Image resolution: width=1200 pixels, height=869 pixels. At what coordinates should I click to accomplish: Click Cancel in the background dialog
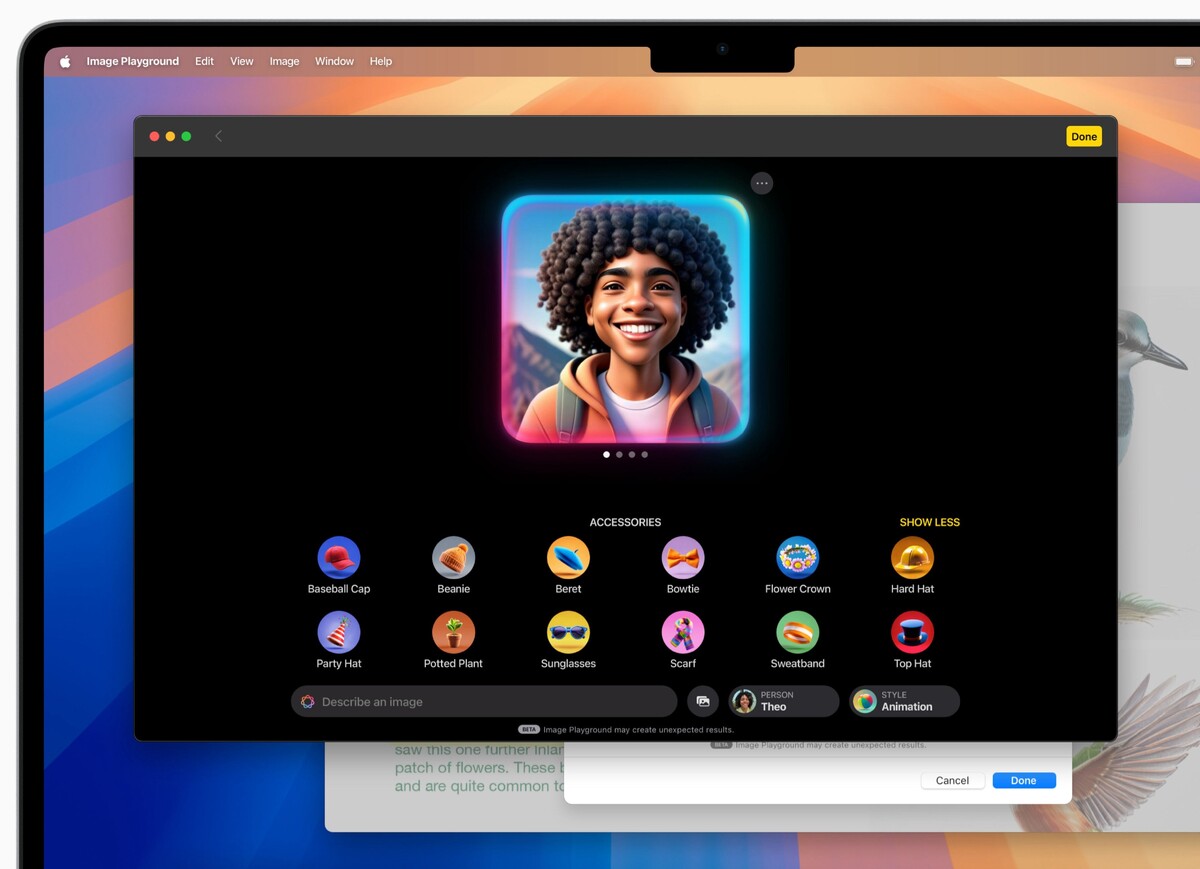[952, 780]
